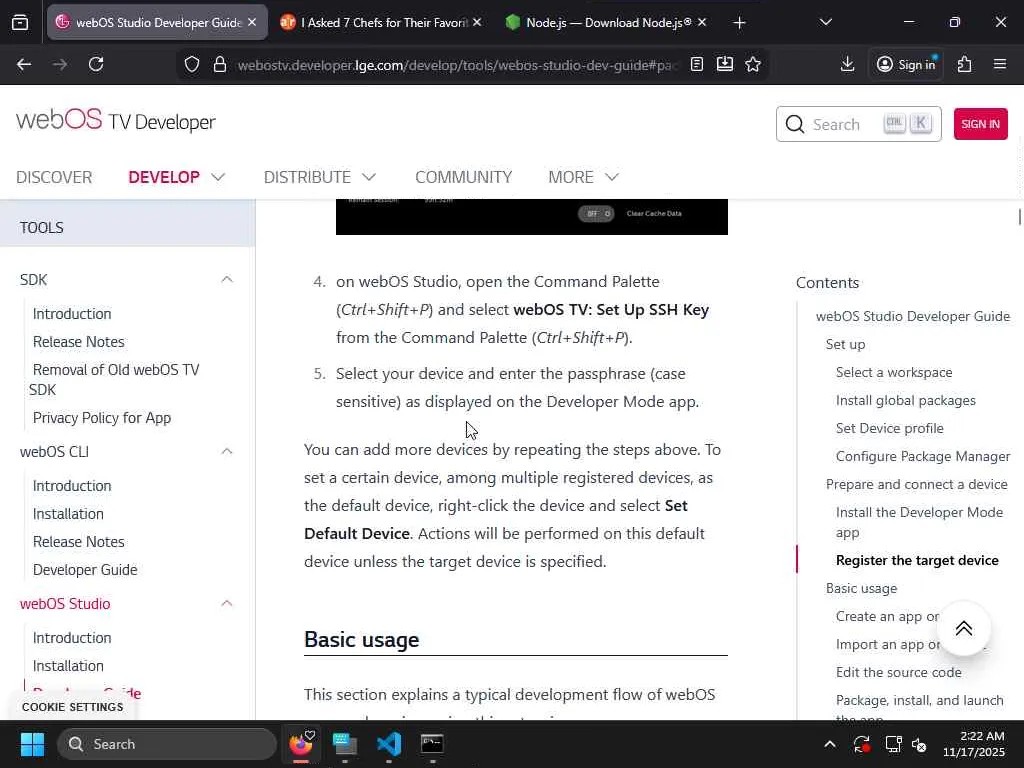This screenshot has width=1024, height=768.
Task: Open the DISCOVER nav item
Action: point(54,177)
